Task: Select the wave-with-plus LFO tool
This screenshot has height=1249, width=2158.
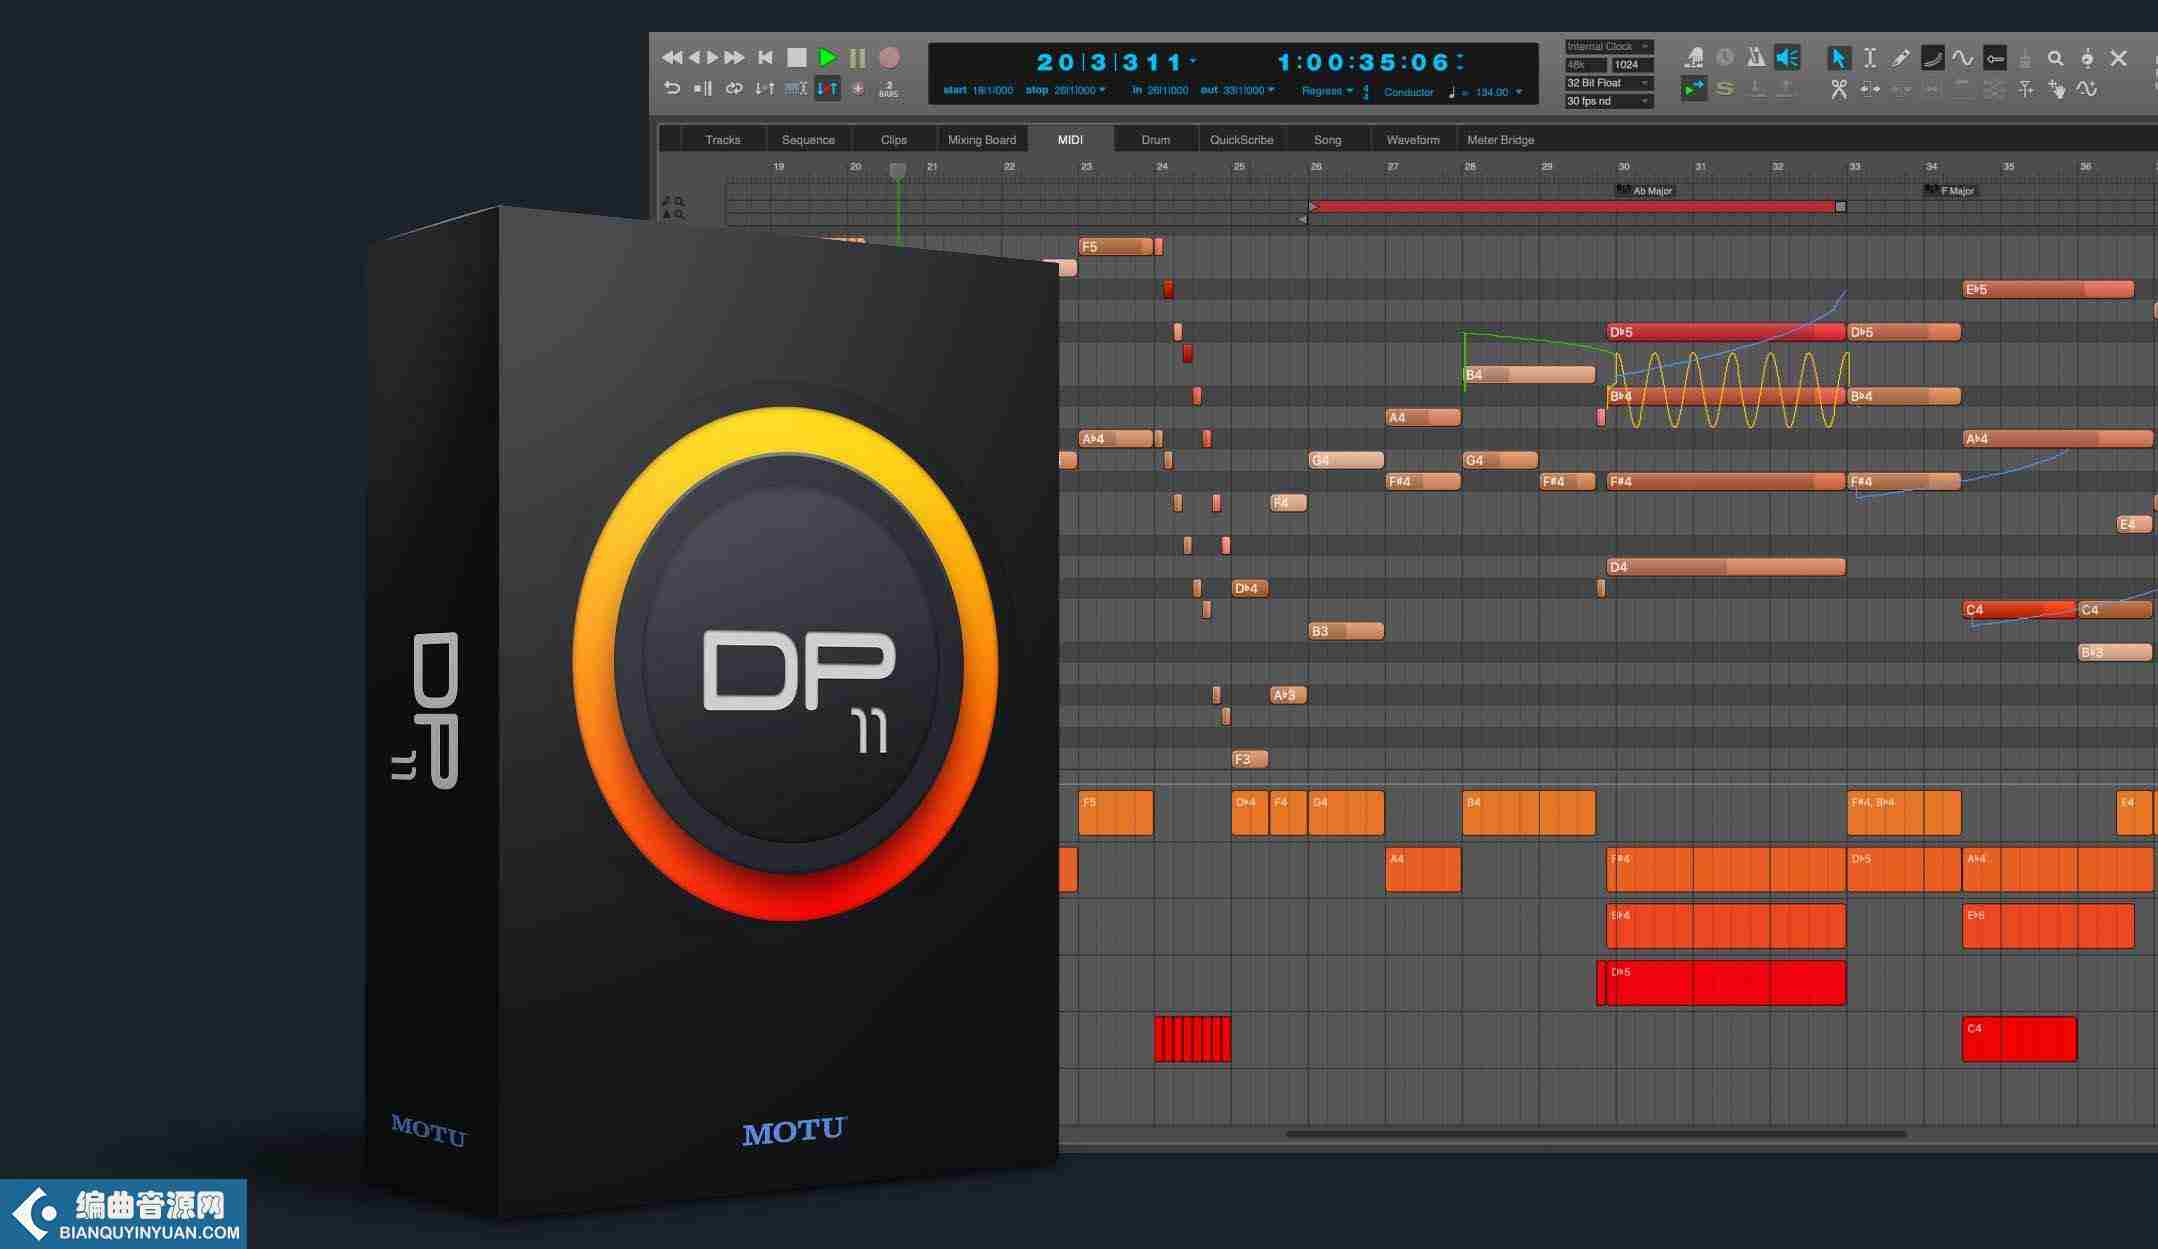Action: coord(2087,89)
